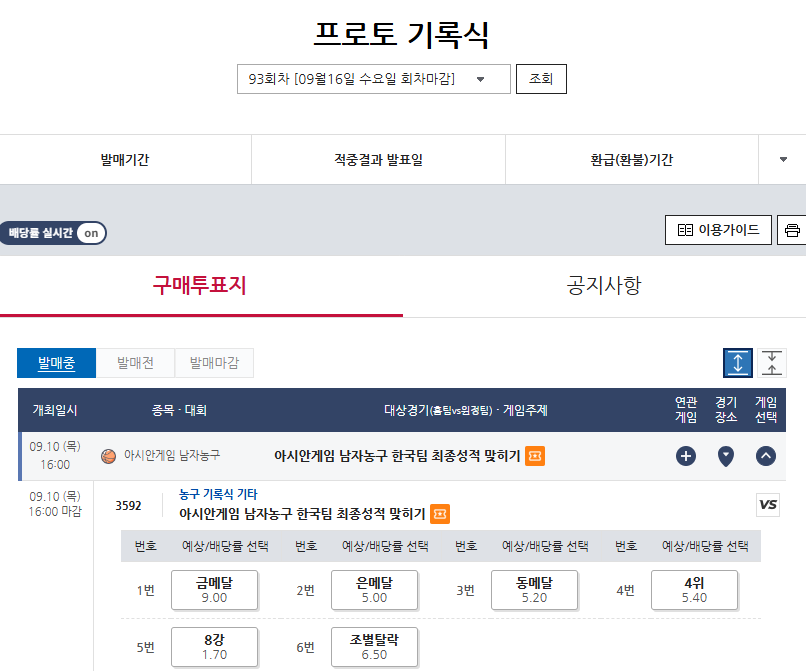
Task: Collapse the game selection chevron
Action: 766,456
